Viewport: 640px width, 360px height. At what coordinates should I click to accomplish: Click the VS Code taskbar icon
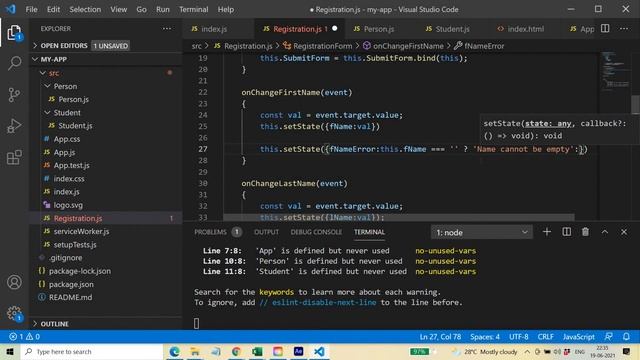pyautogui.click(x=319, y=351)
